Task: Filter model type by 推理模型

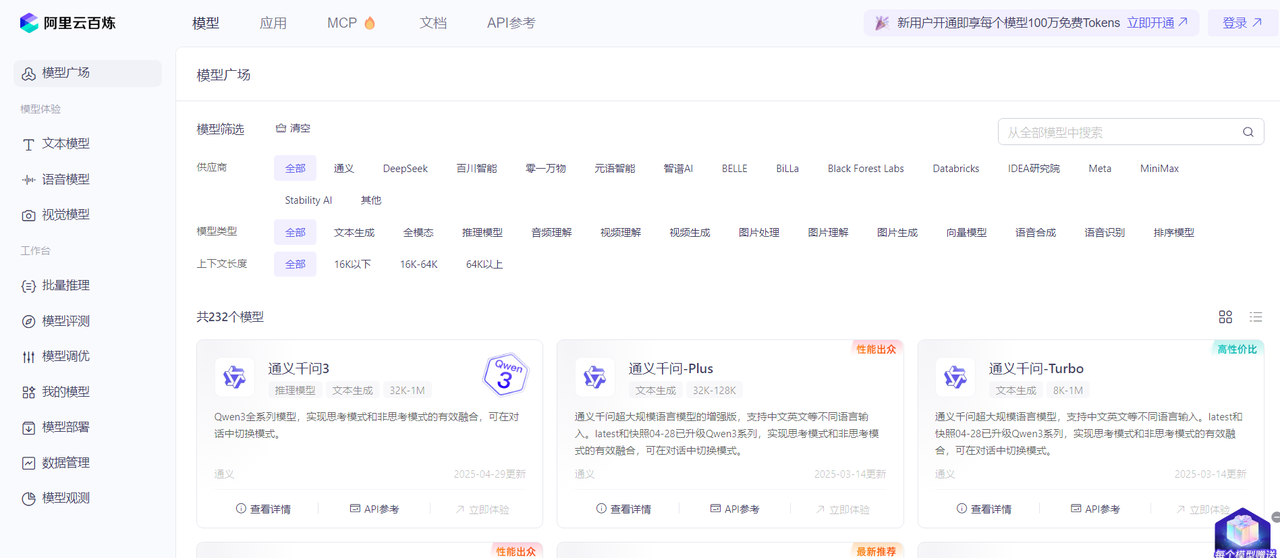Action: tap(482, 232)
